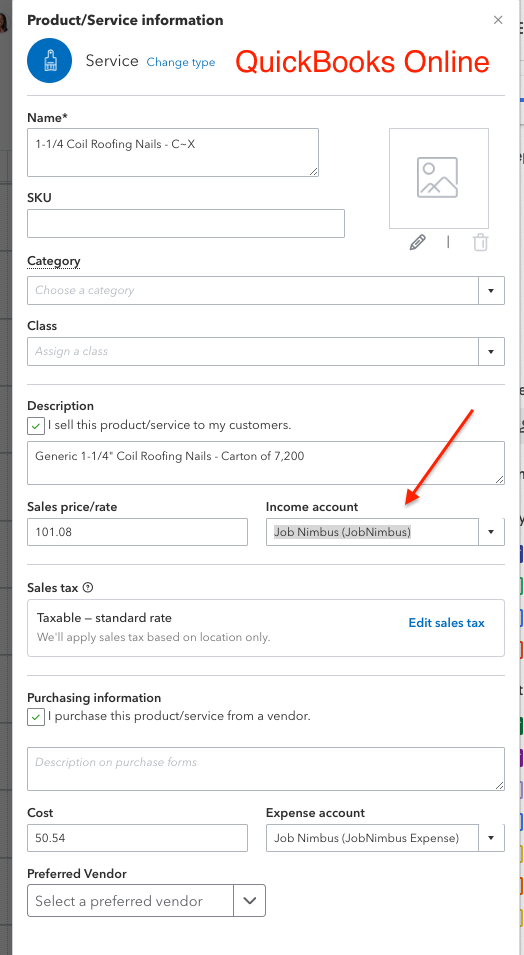Click the Cost input field

[x=138, y=838]
